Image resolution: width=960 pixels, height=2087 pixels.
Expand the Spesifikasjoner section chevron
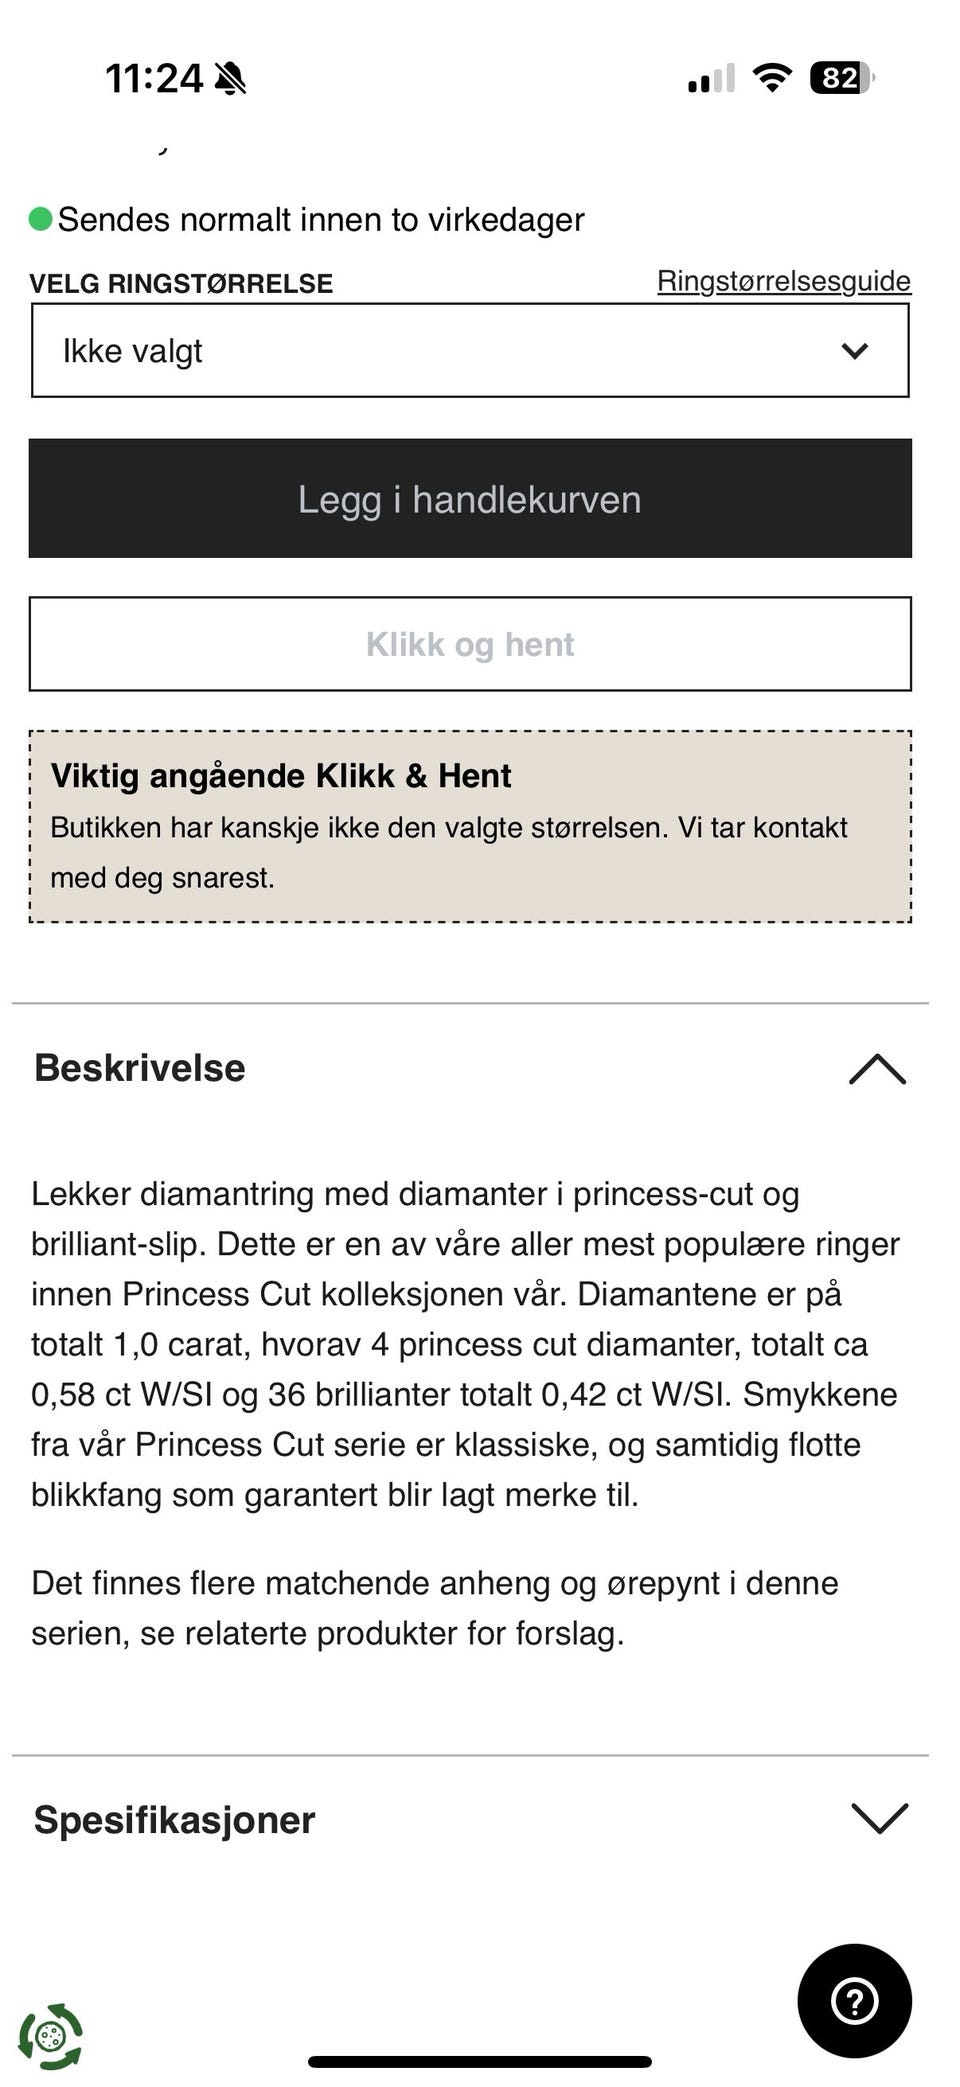pos(878,1819)
